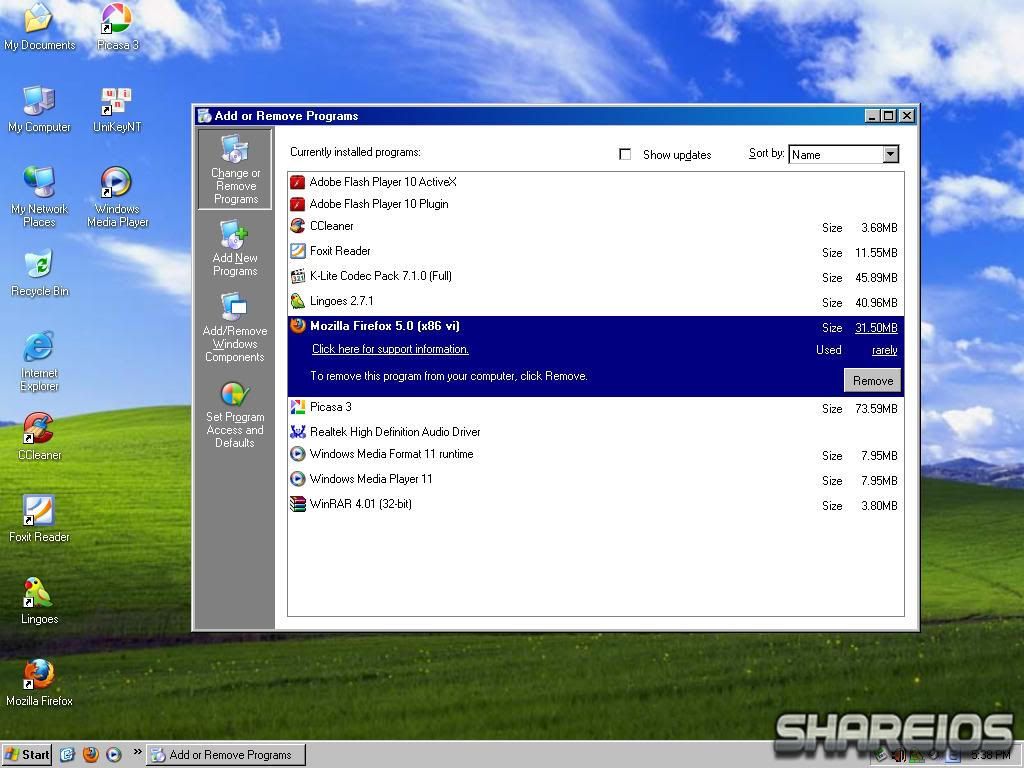Click Adobe Flash Player 10 ActiveX icon
The image size is (1024, 768).
click(298, 182)
